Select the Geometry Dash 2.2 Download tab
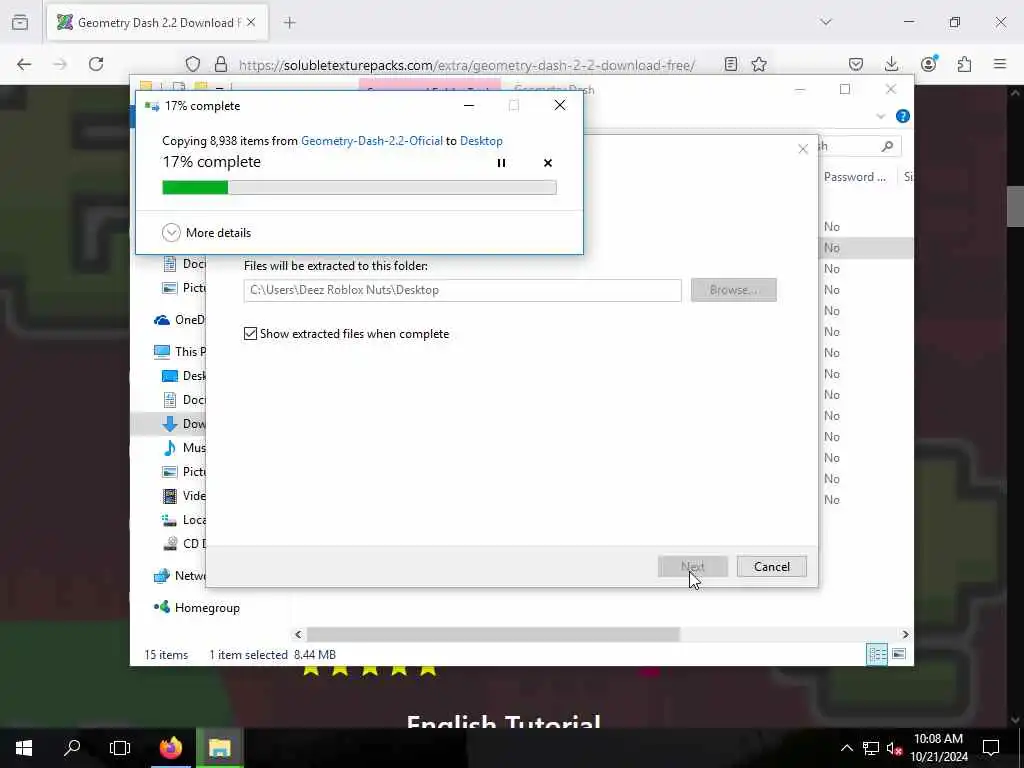This screenshot has height=768, width=1024. pyautogui.click(x=156, y=23)
